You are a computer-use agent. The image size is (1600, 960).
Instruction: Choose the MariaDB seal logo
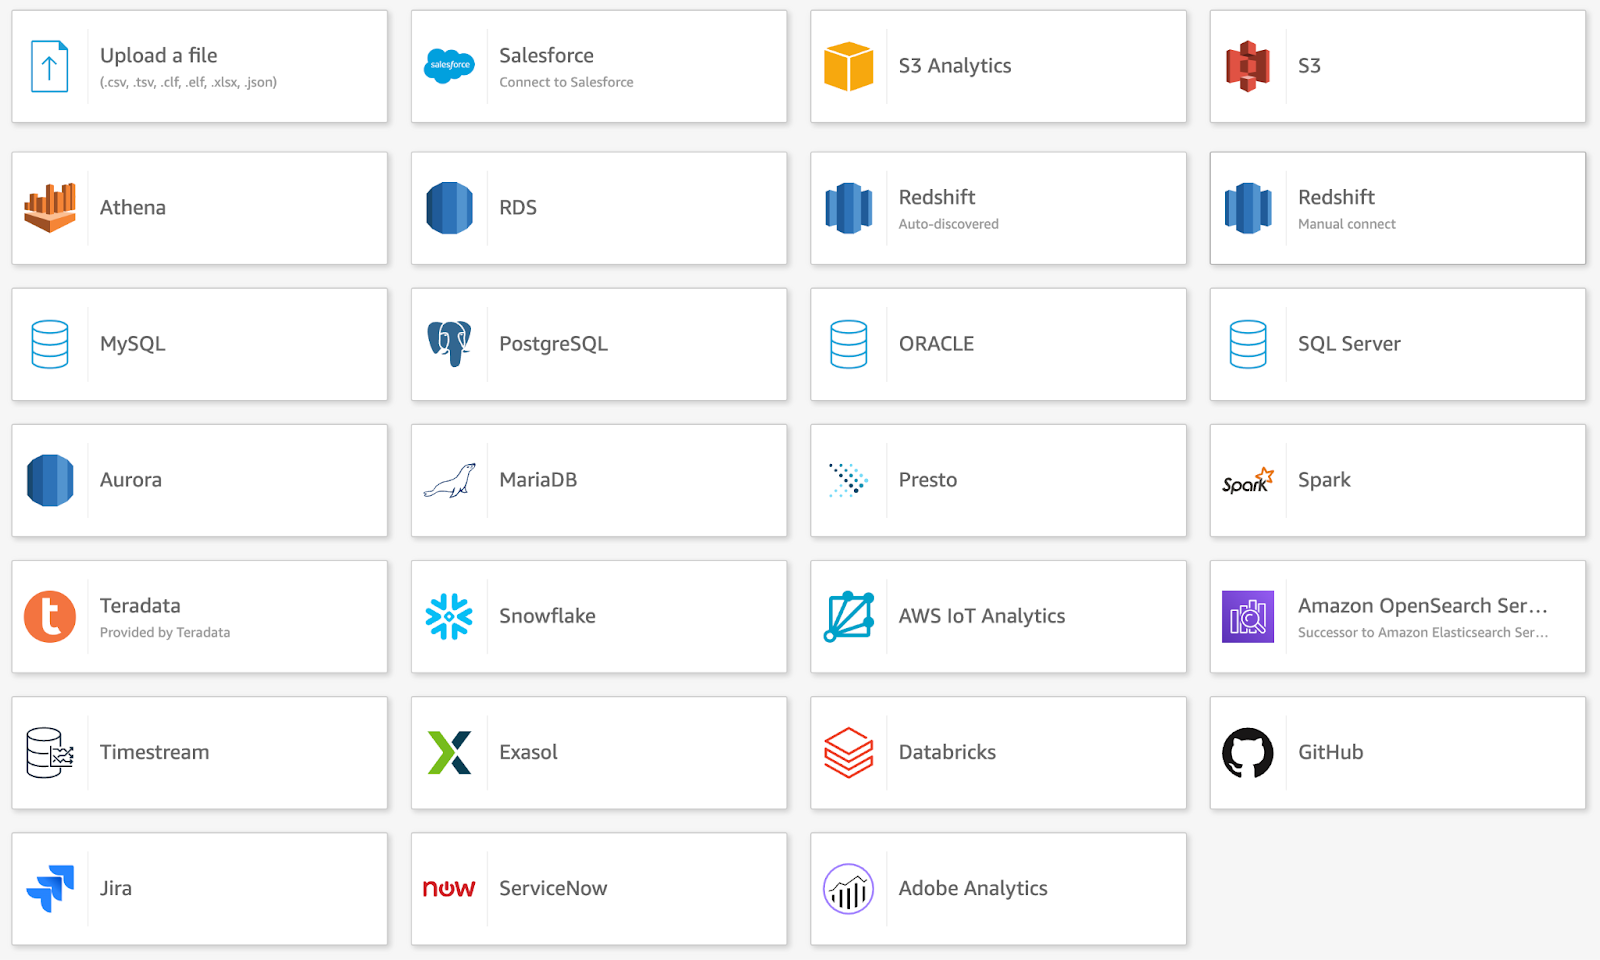pyautogui.click(x=449, y=480)
